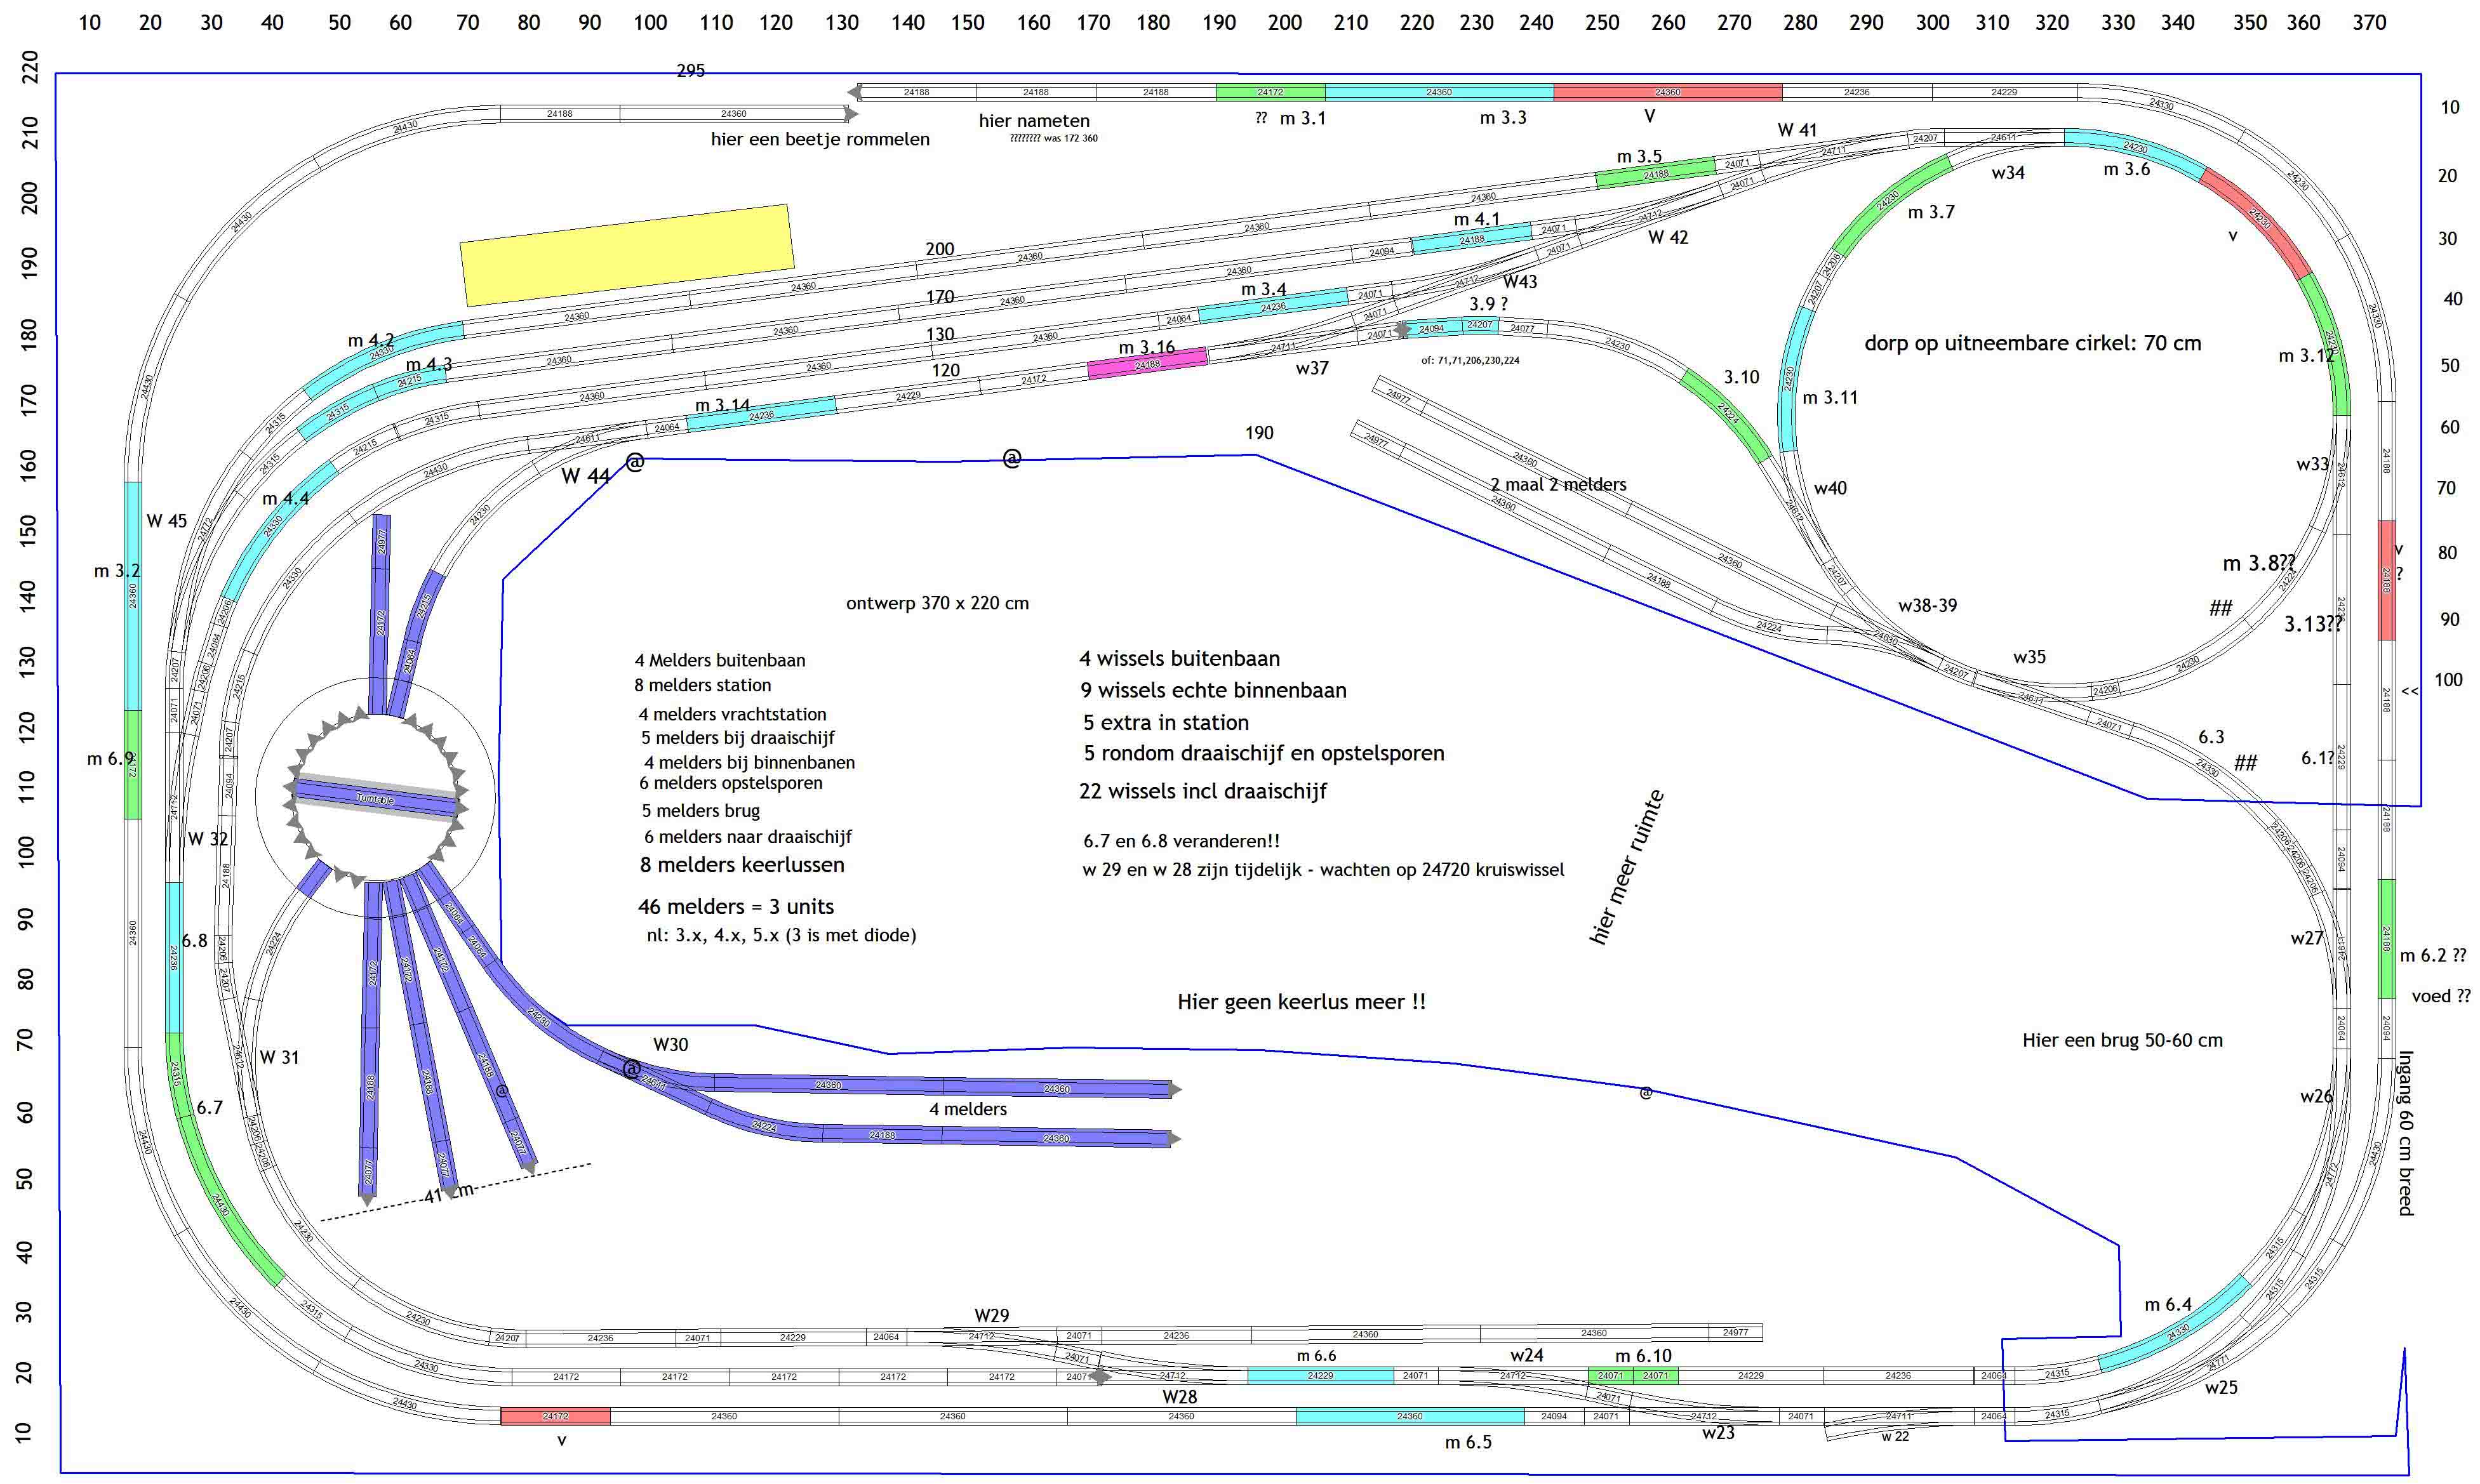Select the 'w26' turnout label

pos(2316,1096)
